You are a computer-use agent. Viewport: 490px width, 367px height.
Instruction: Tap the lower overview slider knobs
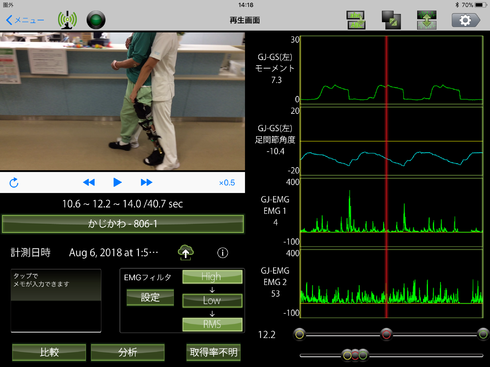[x=355, y=355]
